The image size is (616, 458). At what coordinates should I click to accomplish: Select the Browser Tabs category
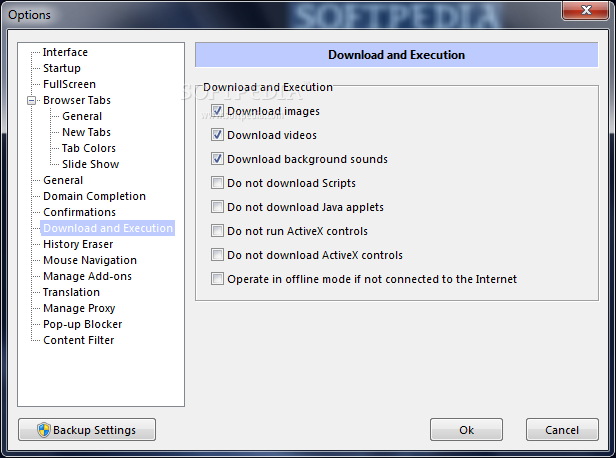(x=77, y=100)
